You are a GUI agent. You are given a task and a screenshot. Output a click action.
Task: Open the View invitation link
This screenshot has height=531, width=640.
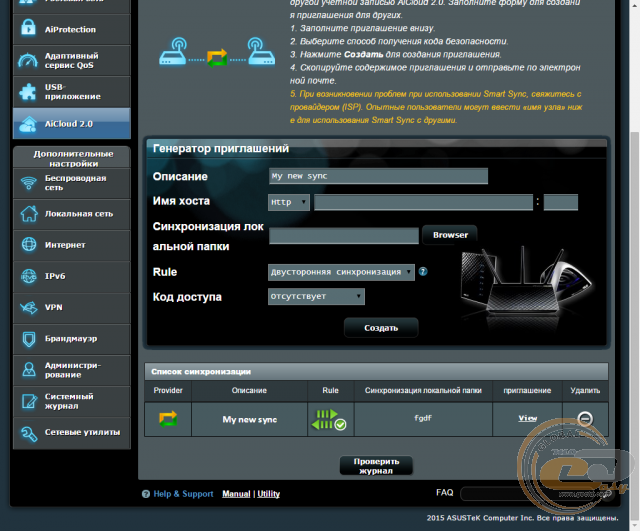tap(527, 418)
